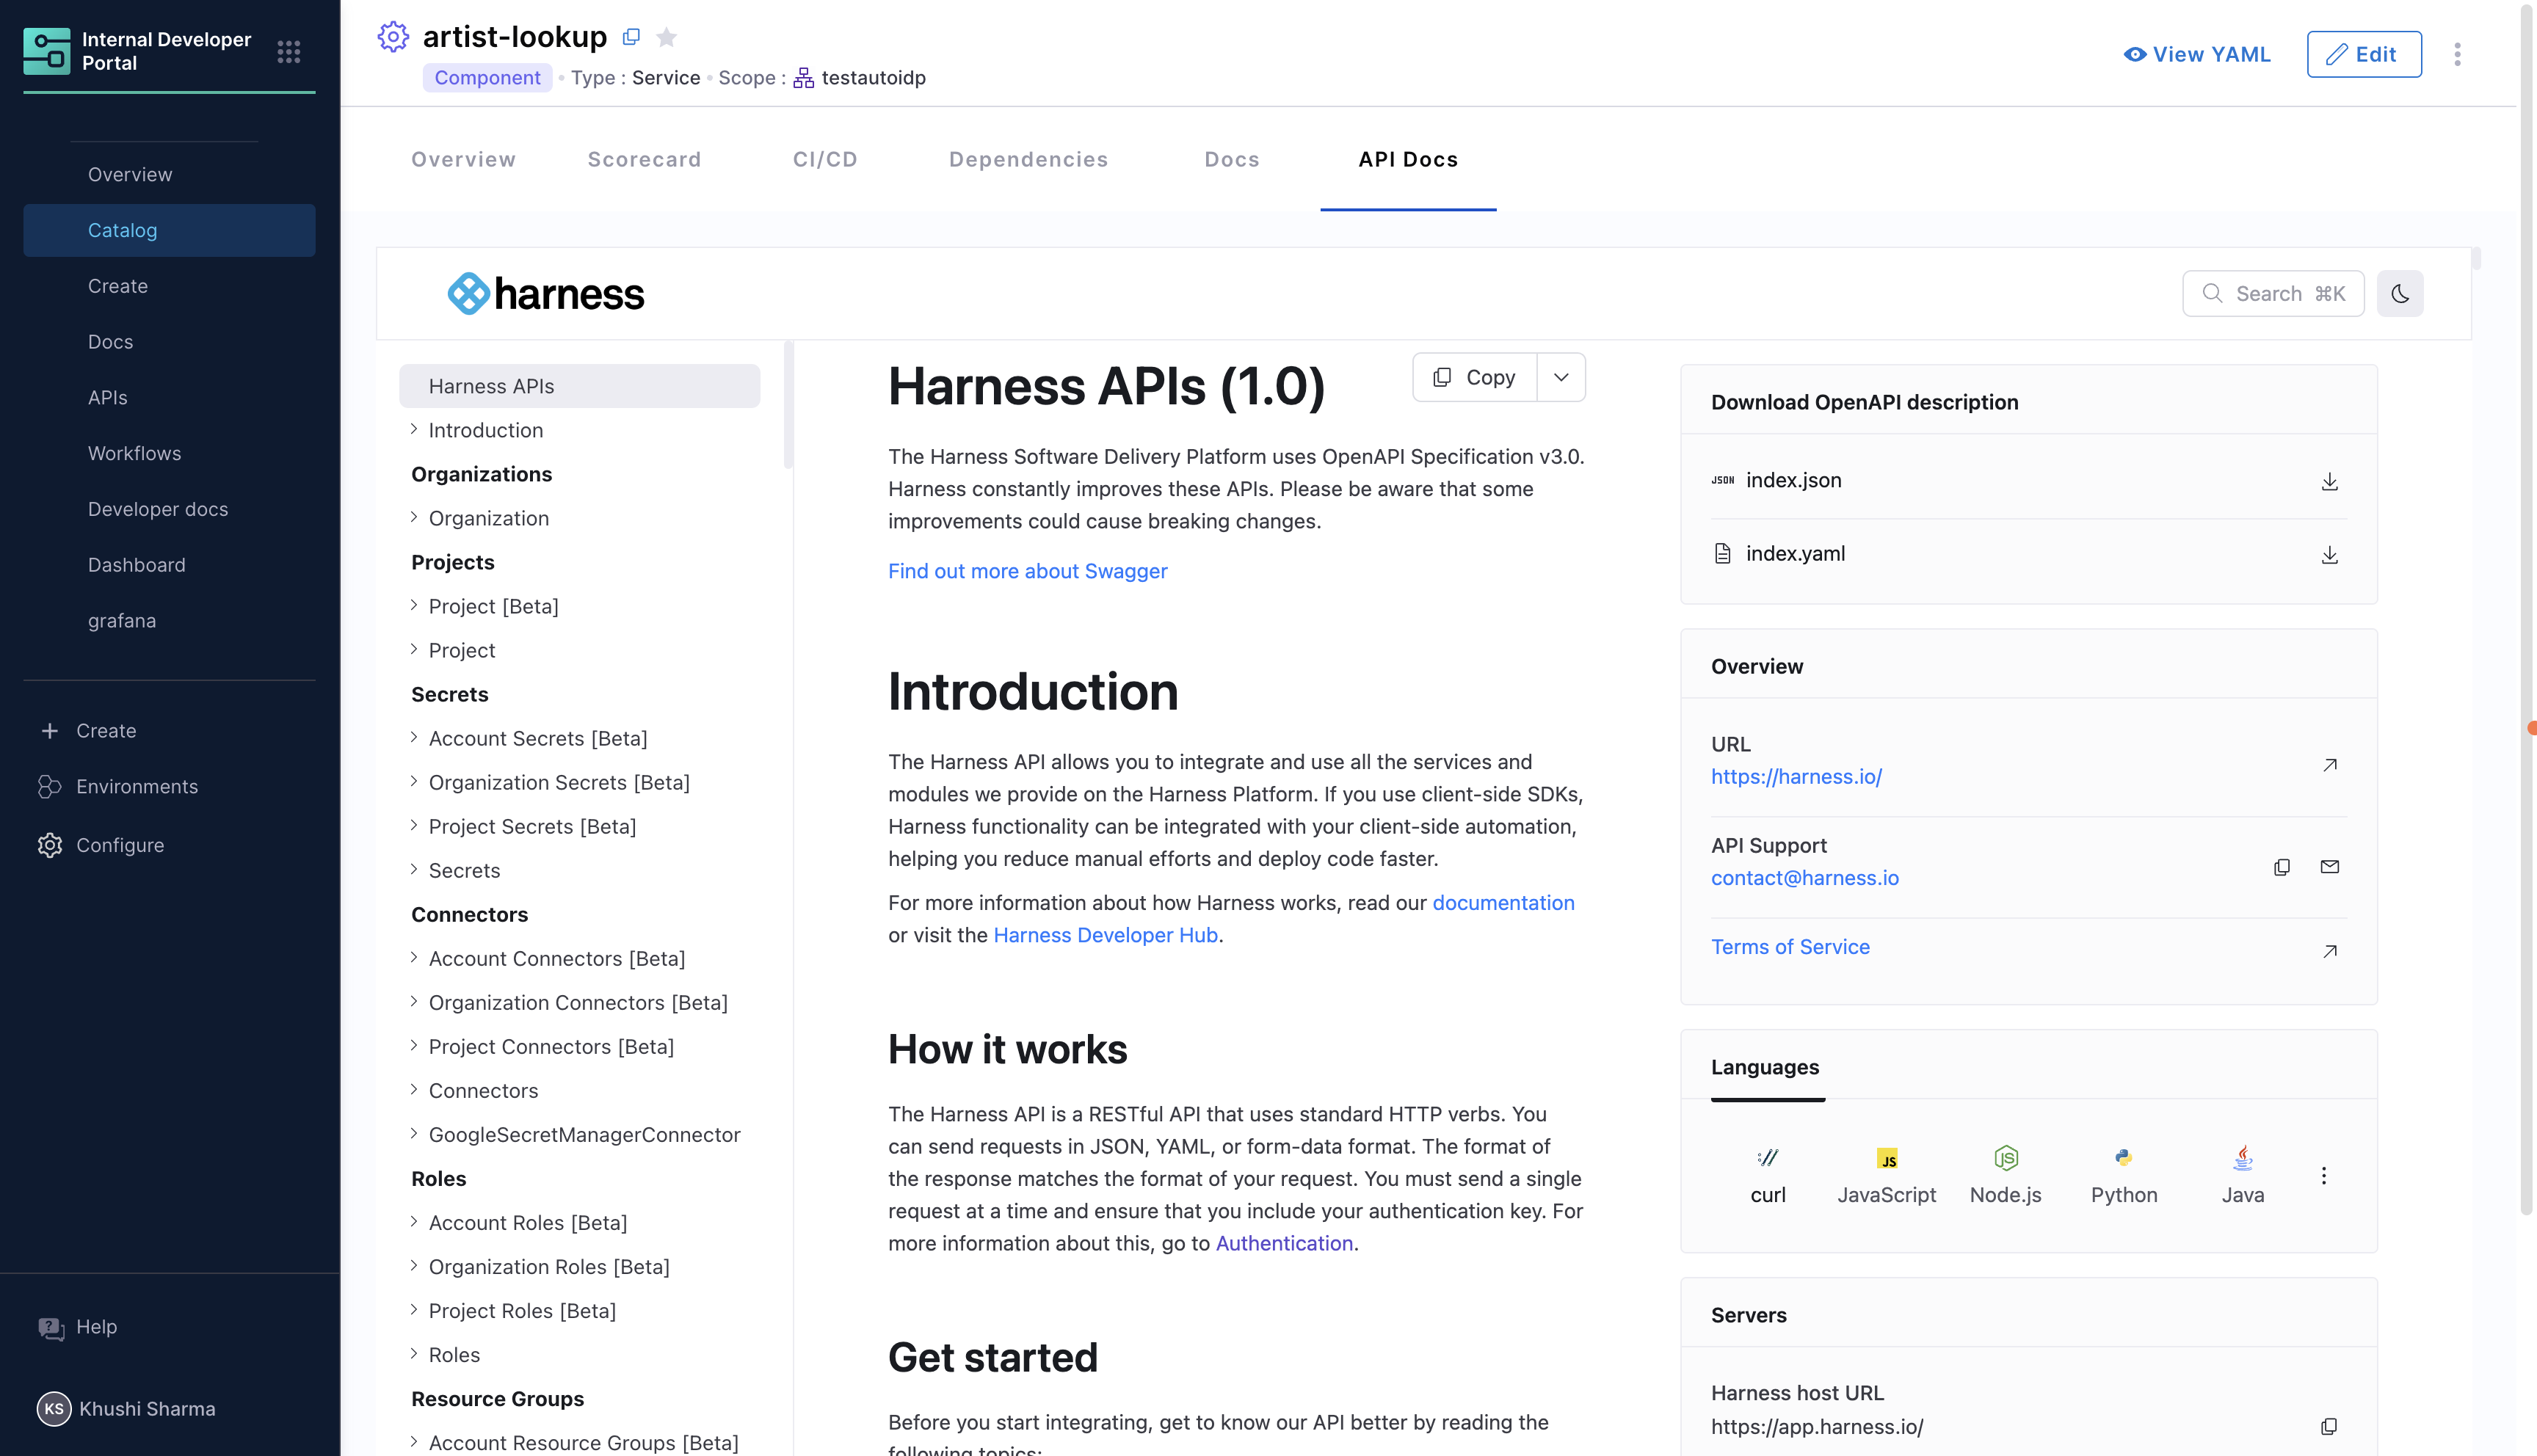Copy the API support email address
This screenshot has height=1456, width=2537.
(x=2281, y=866)
